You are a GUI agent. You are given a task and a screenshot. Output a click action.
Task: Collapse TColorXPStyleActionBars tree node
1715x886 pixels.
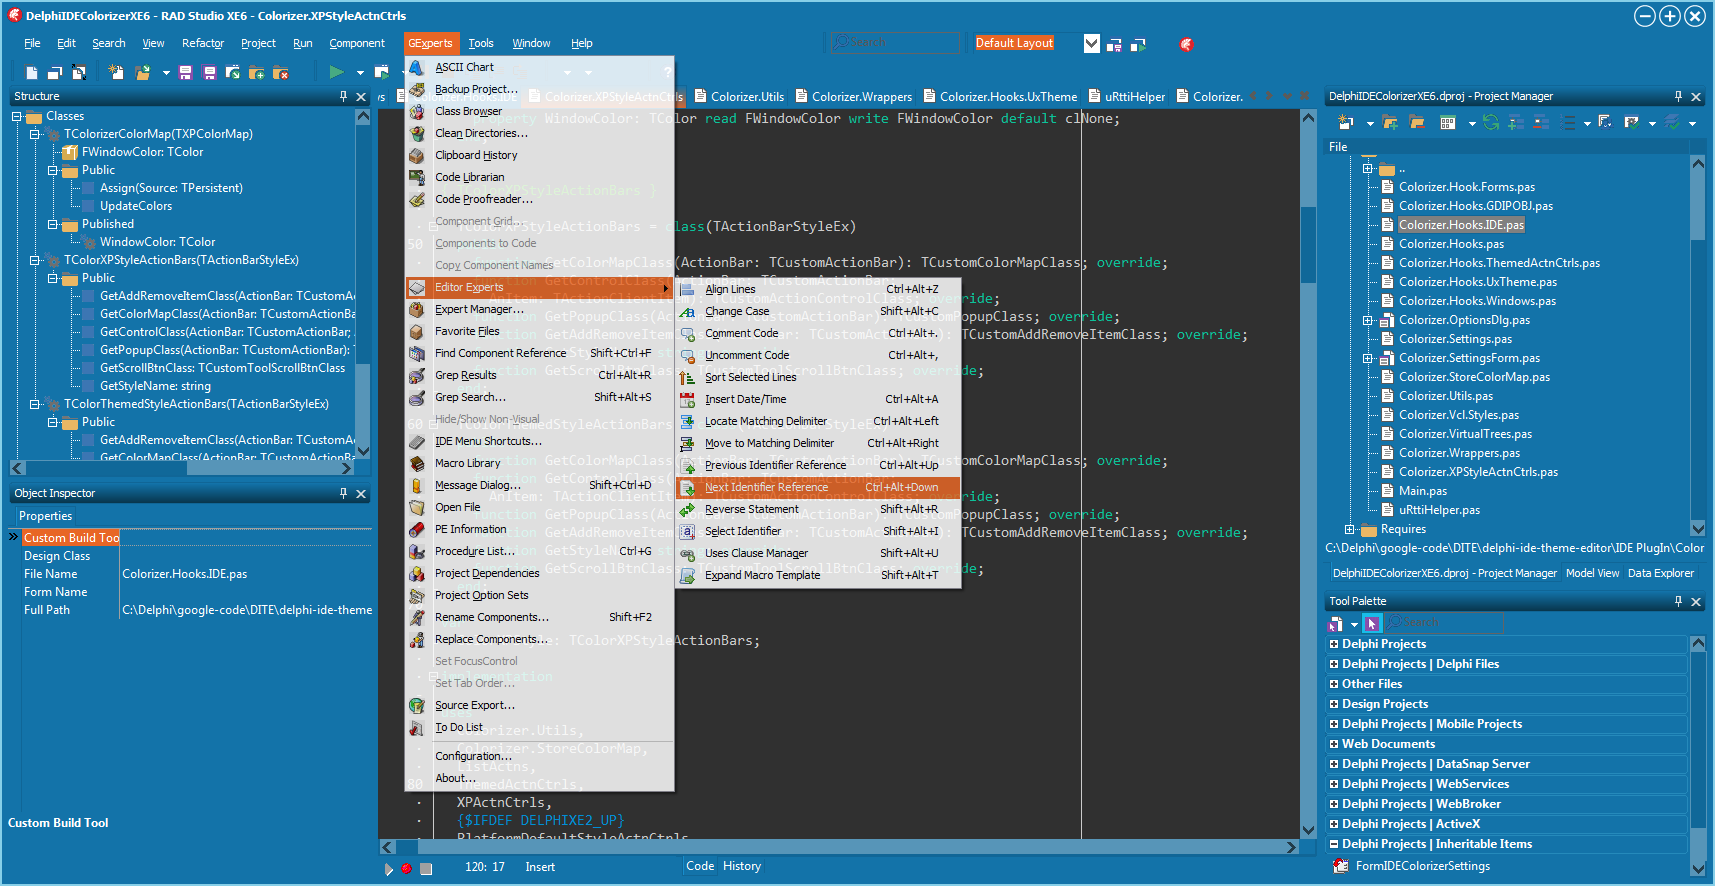point(35,261)
